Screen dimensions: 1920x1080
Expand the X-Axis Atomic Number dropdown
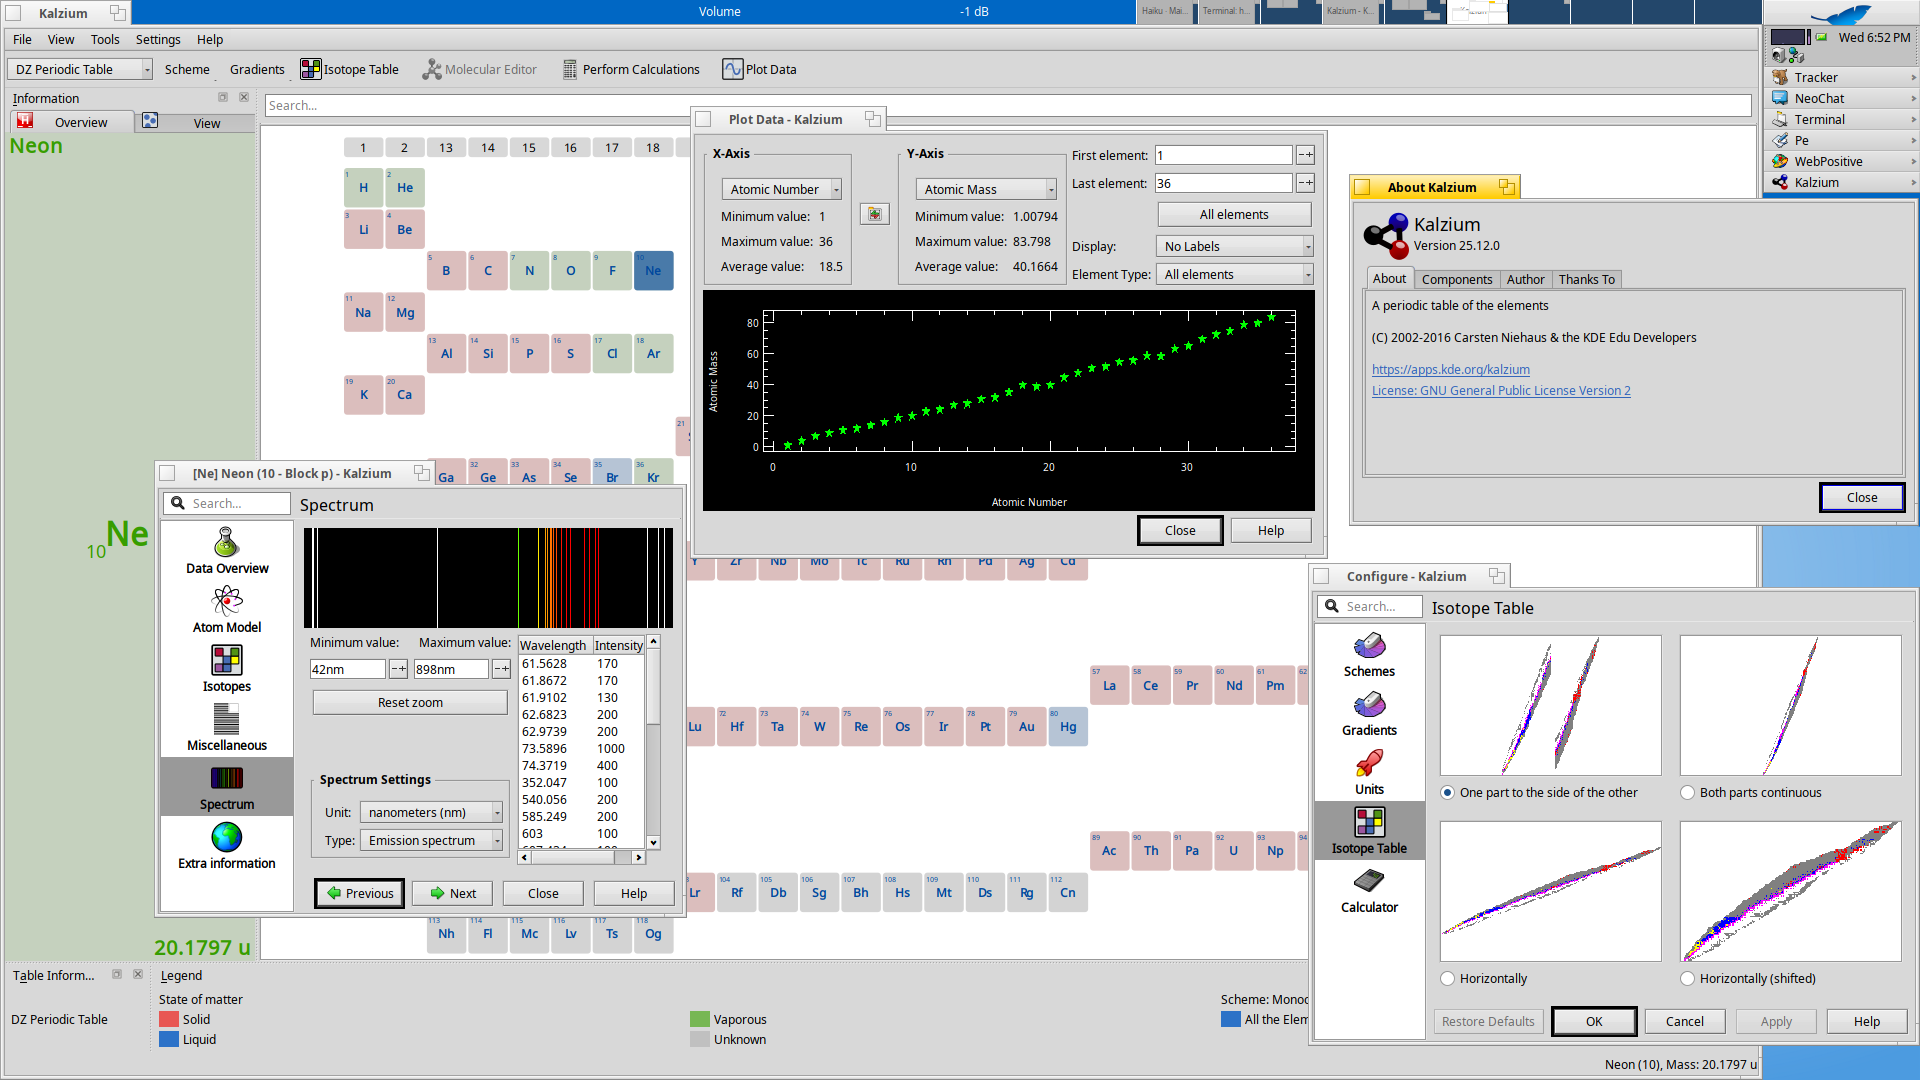(782, 189)
